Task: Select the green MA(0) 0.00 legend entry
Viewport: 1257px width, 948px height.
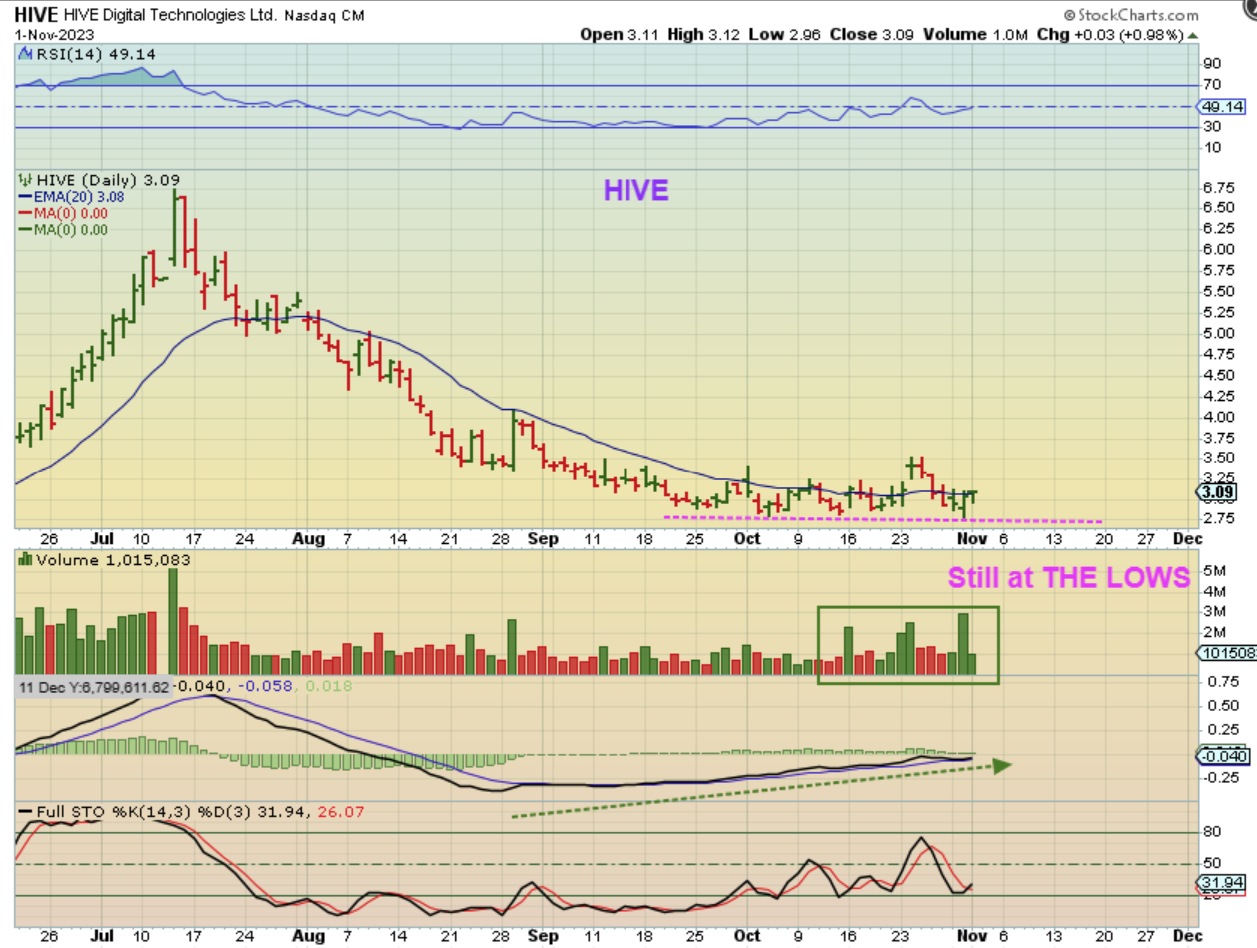Action: tap(71, 229)
